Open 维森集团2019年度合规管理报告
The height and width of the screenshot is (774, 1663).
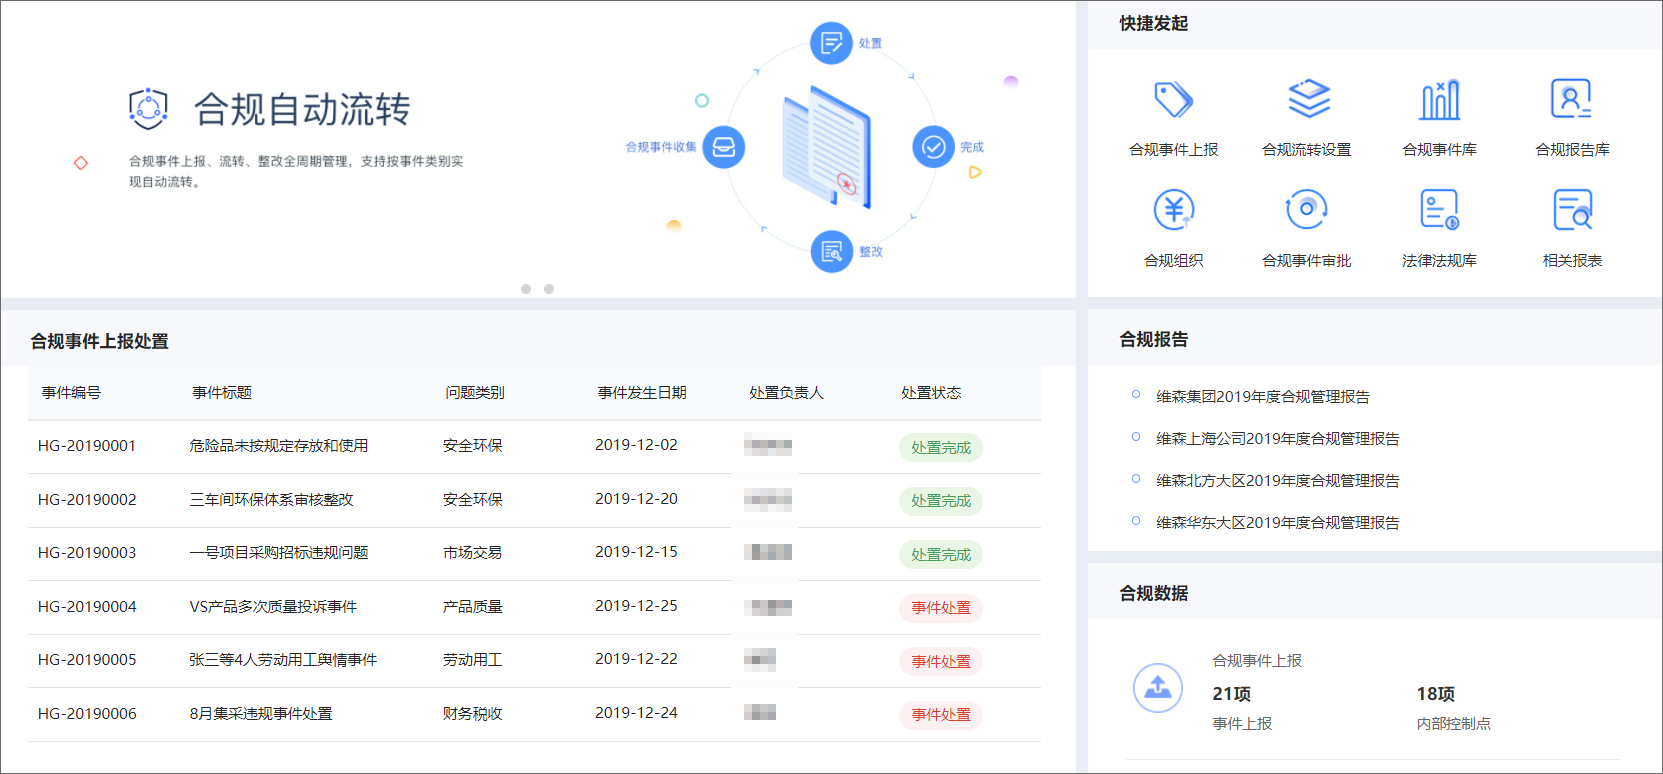pyautogui.click(x=1263, y=396)
